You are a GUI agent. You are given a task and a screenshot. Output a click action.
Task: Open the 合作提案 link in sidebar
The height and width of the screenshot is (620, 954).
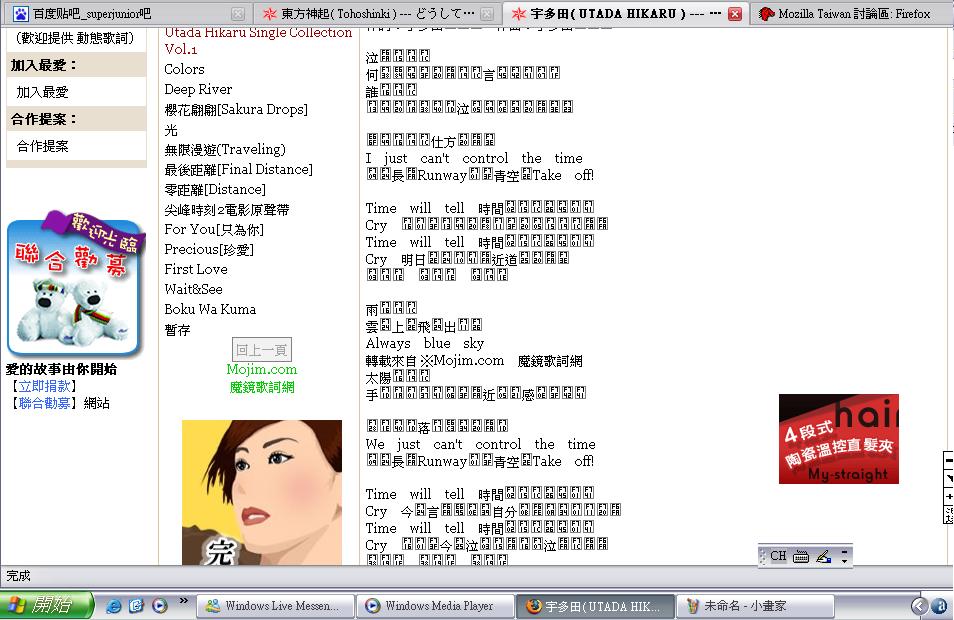(x=42, y=146)
